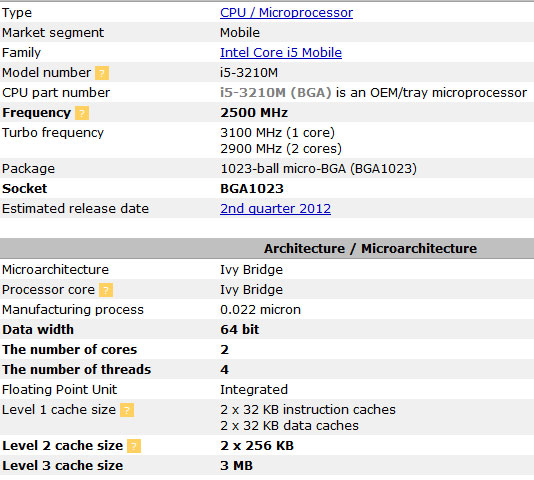The image size is (534, 480).
Task: Select the 2500 MHz frequency value
Action: (254, 113)
